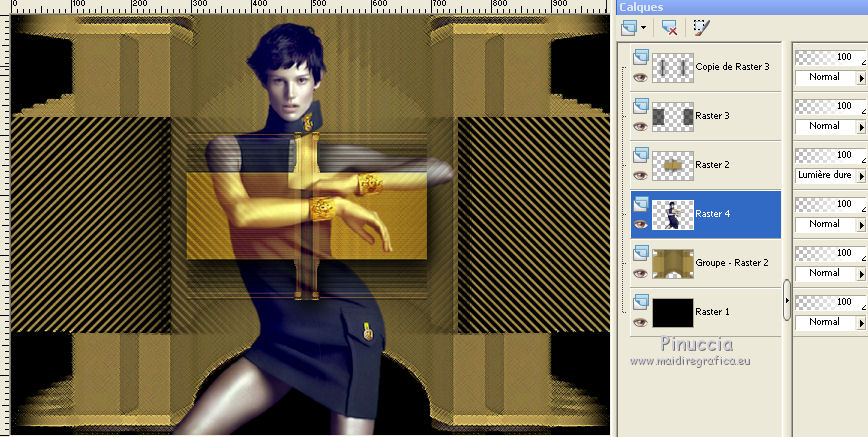The image size is (868, 437).
Task: Adjust opacity slider of Raster 1
Action: (831, 302)
